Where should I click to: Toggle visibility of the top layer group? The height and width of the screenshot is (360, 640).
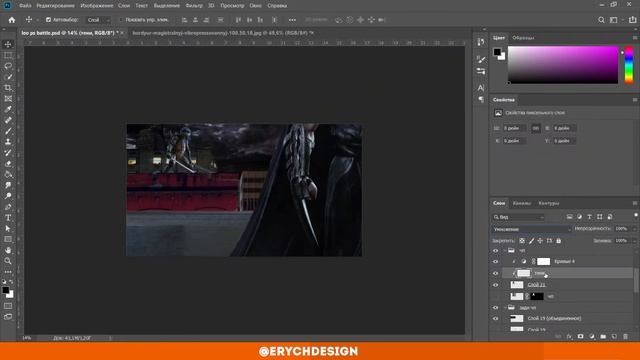[x=496, y=251]
